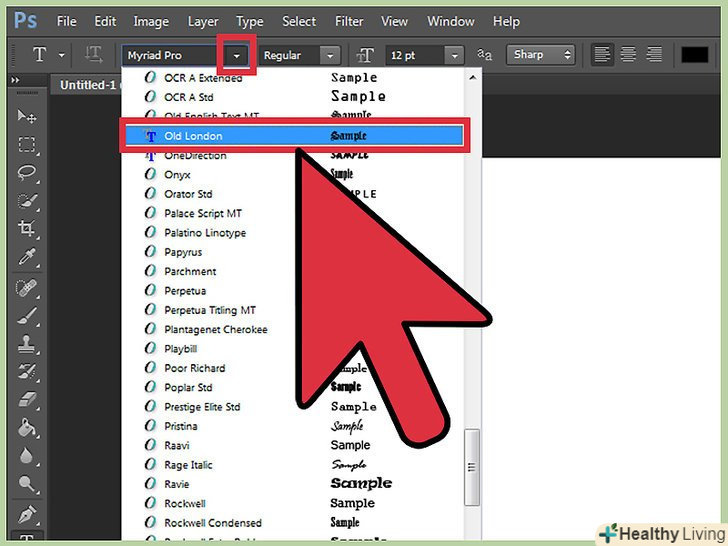Choose the Rockwell Condensed font

pyautogui.click(x=294, y=523)
